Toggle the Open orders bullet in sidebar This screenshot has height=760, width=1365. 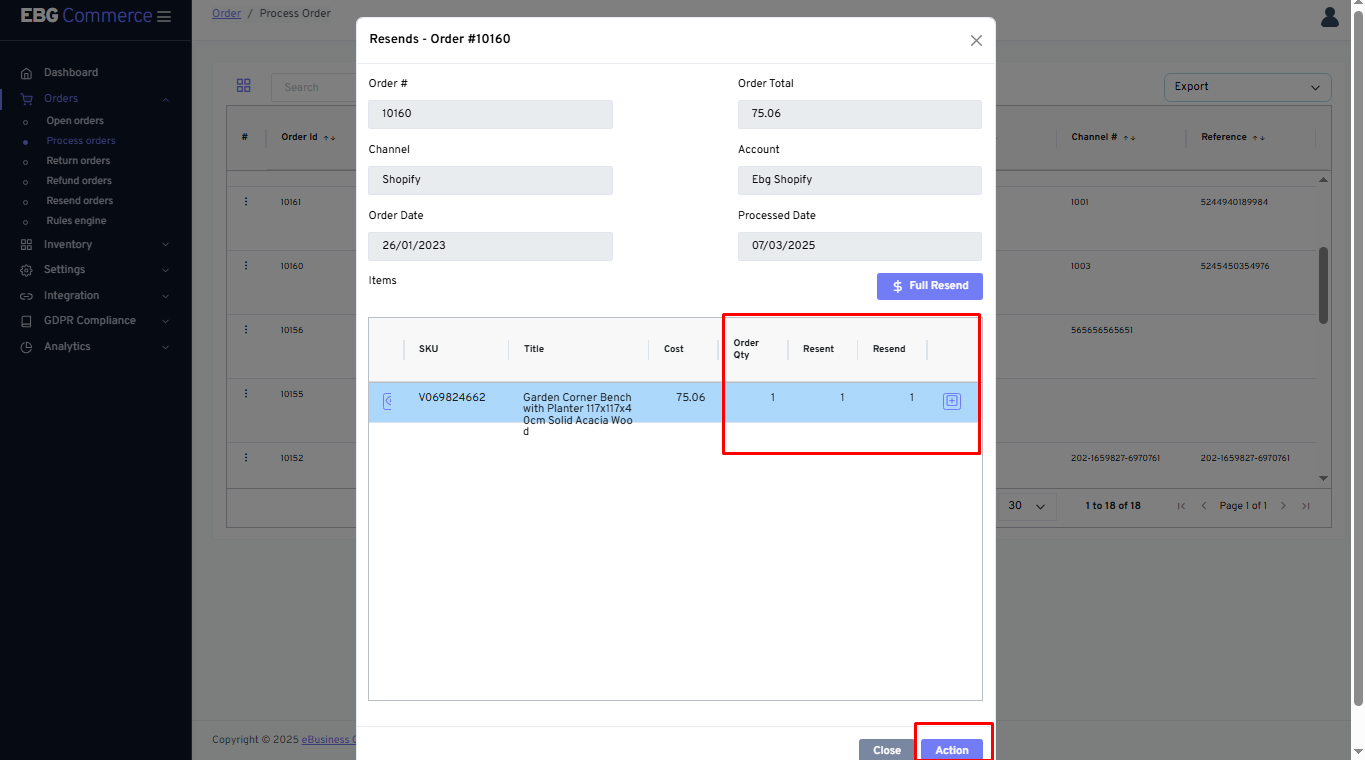pyautogui.click(x=27, y=120)
